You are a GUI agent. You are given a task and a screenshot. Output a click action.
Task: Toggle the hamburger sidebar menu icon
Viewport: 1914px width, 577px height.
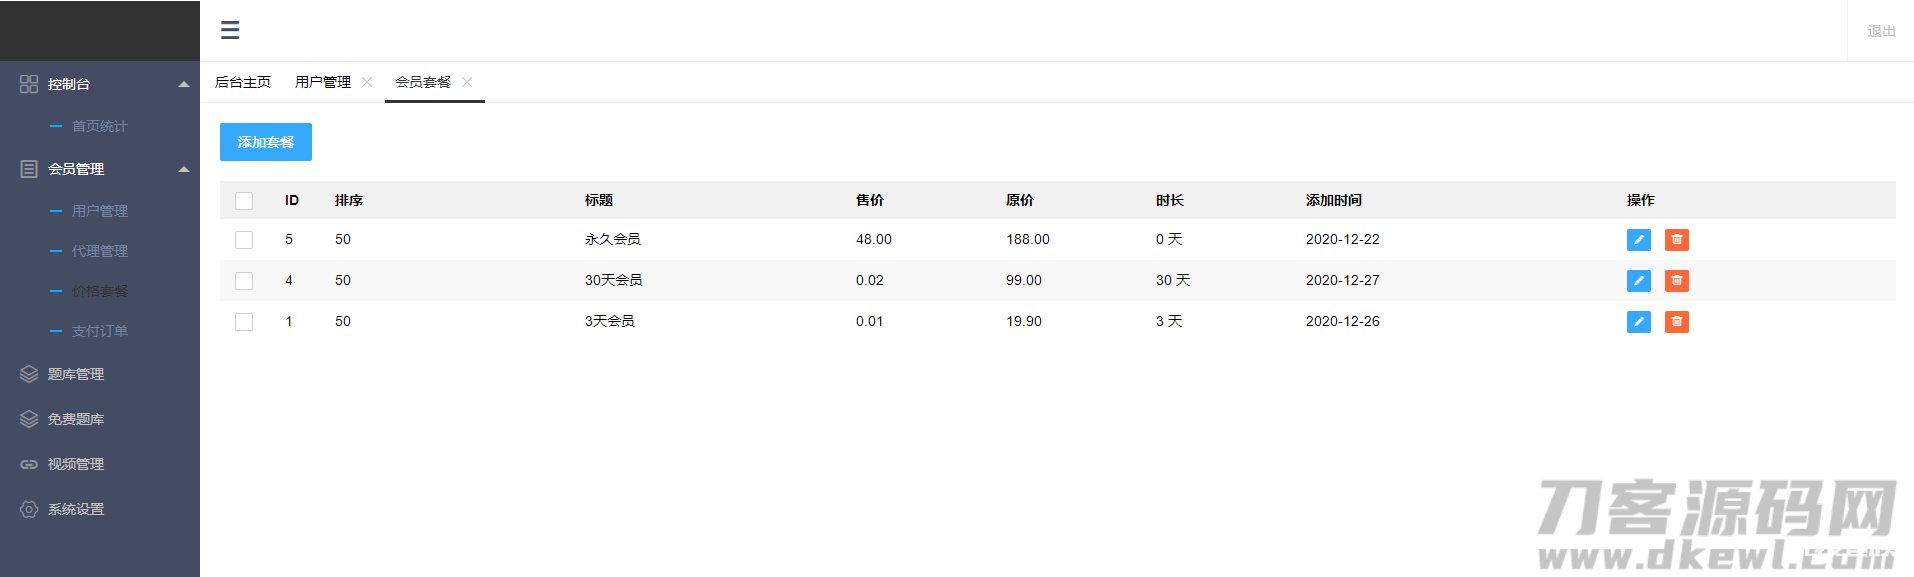(x=230, y=30)
